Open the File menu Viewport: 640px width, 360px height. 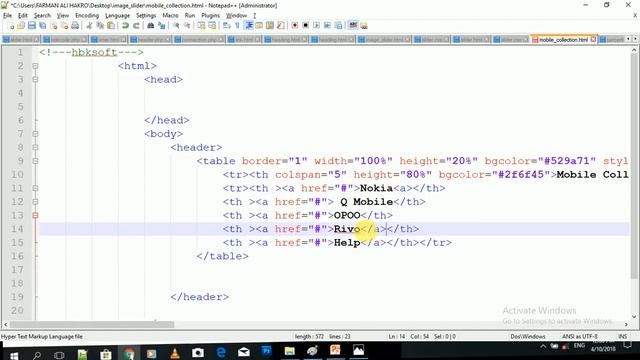click(x=7, y=16)
